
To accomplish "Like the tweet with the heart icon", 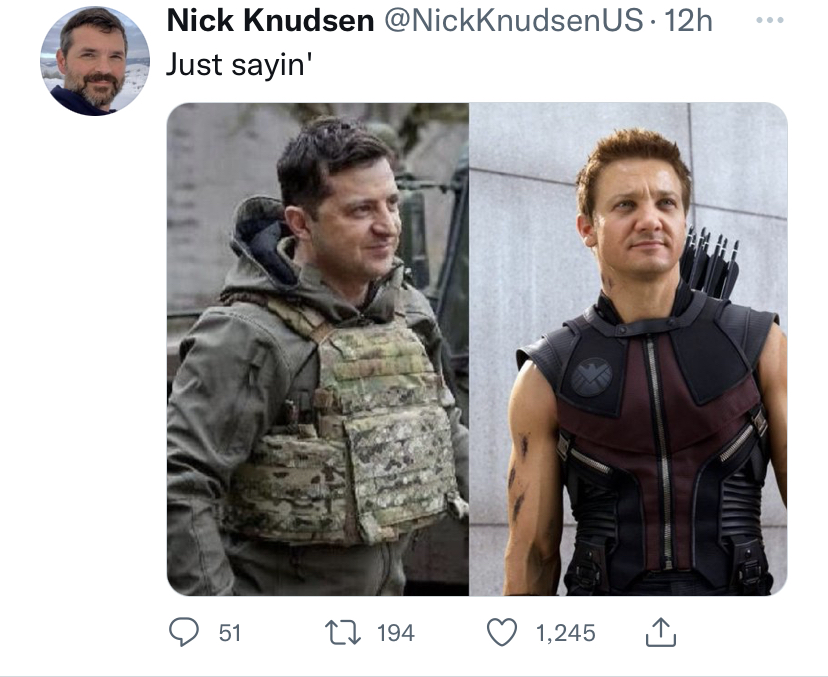I will 503,632.
